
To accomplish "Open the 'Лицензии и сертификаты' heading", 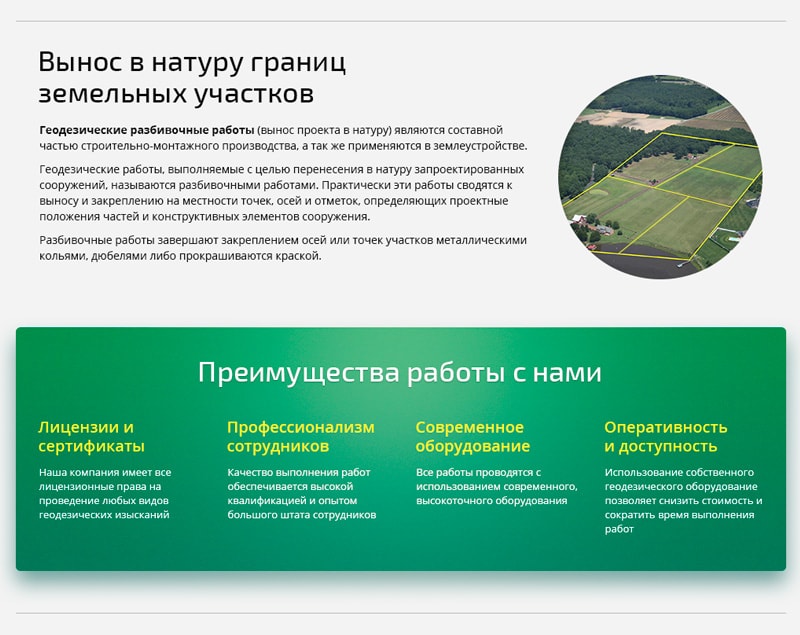I will [x=91, y=437].
